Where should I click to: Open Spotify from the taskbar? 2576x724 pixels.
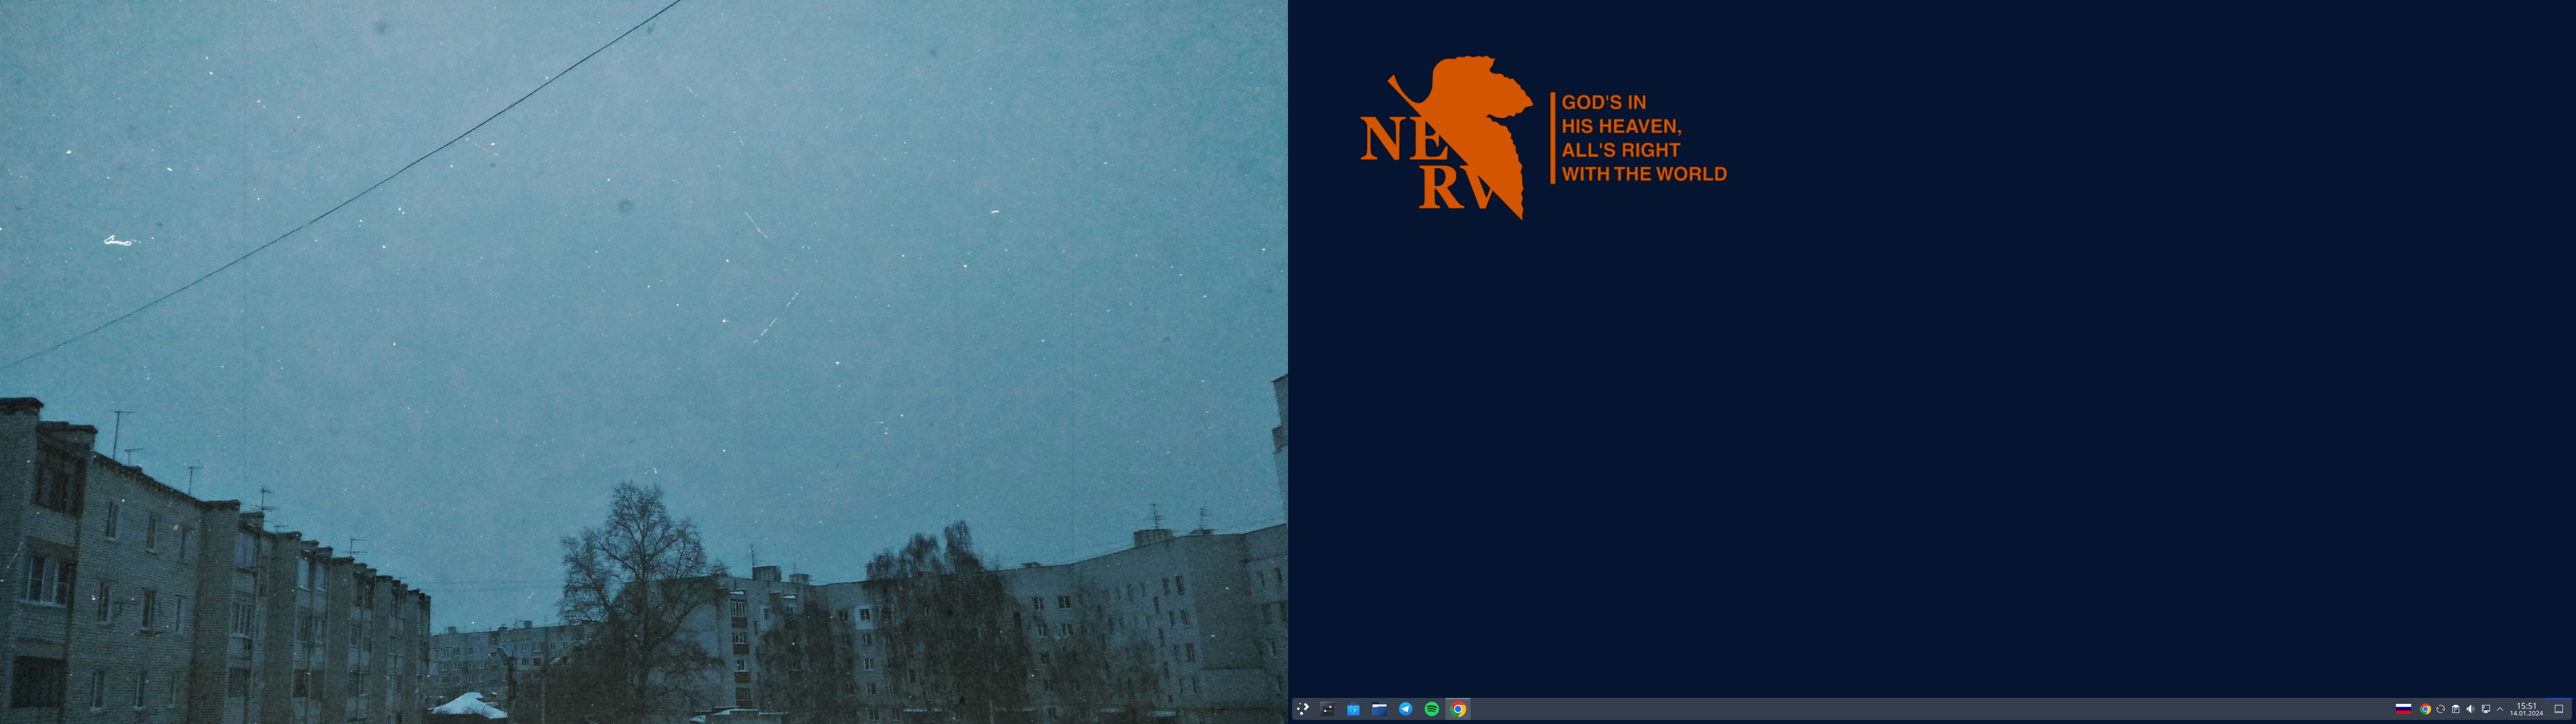pos(1432,709)
